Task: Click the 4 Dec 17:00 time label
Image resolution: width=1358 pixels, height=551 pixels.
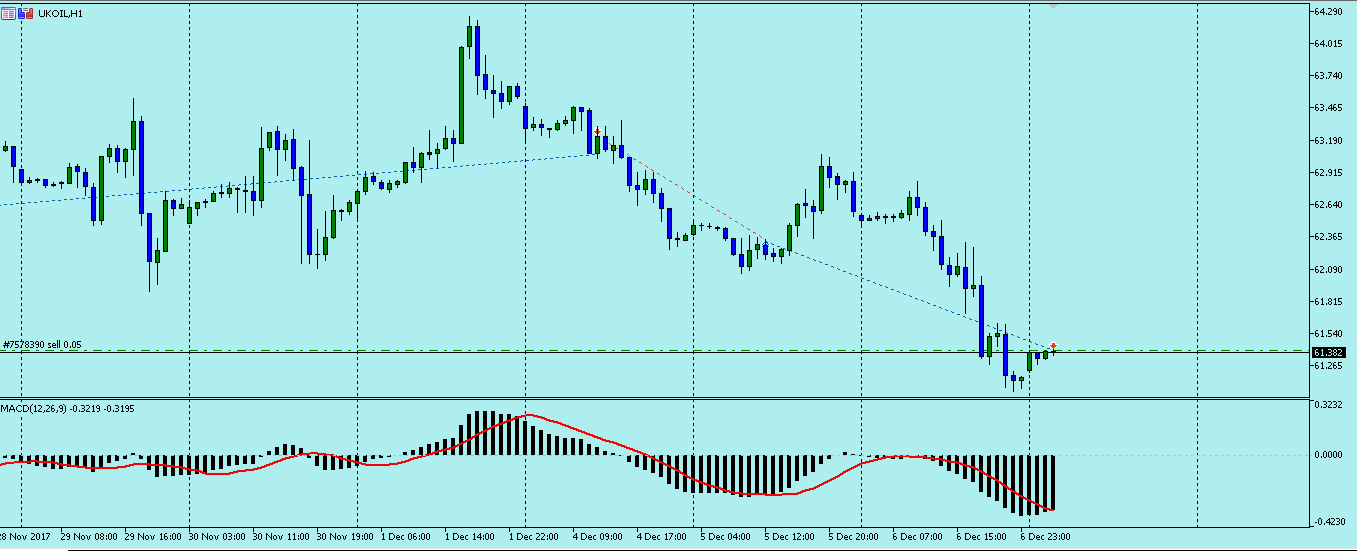Action: pos(663,537)
